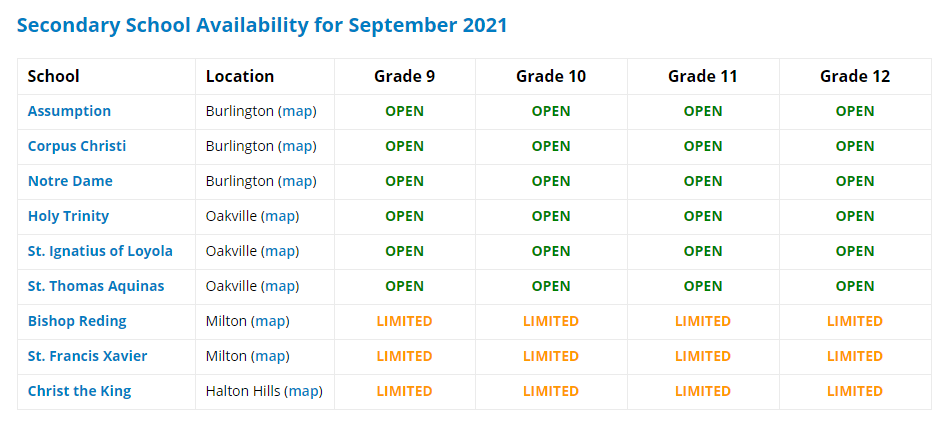Click the Halton Hills map link
Screen dimensions: 944x424
(303, 391)
